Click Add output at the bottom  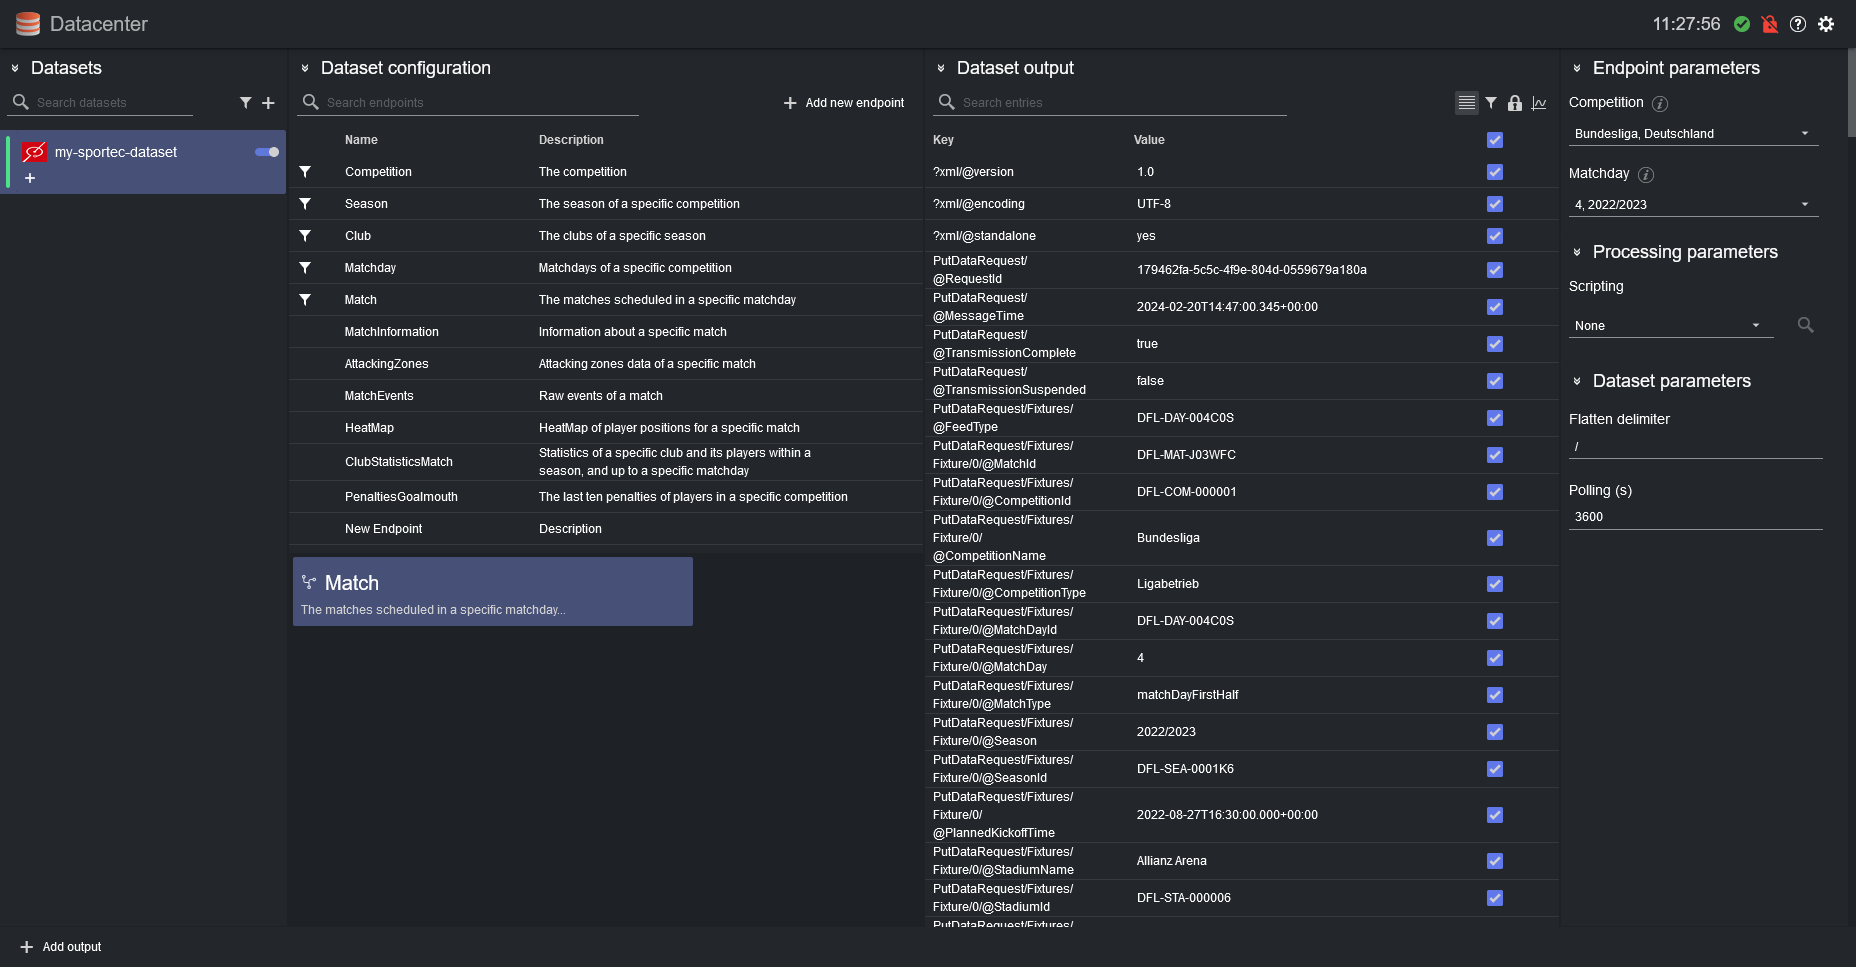pos(61,947)
